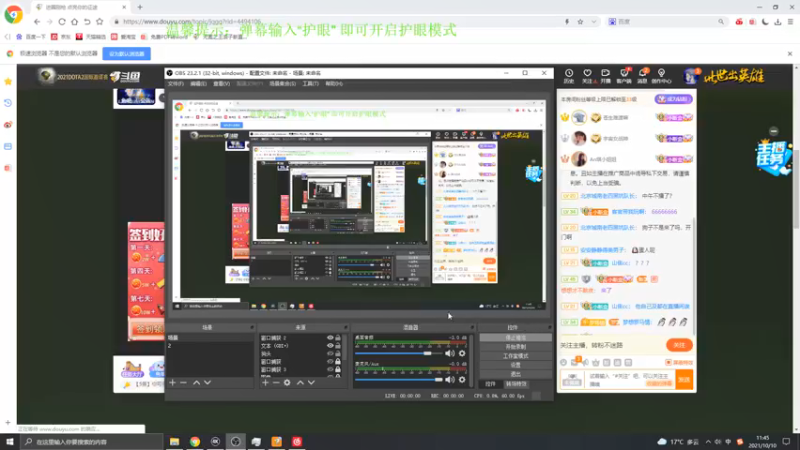
Task: Toggle lock for 窗口捕获 2 source
Action: (x=338, y=338)
